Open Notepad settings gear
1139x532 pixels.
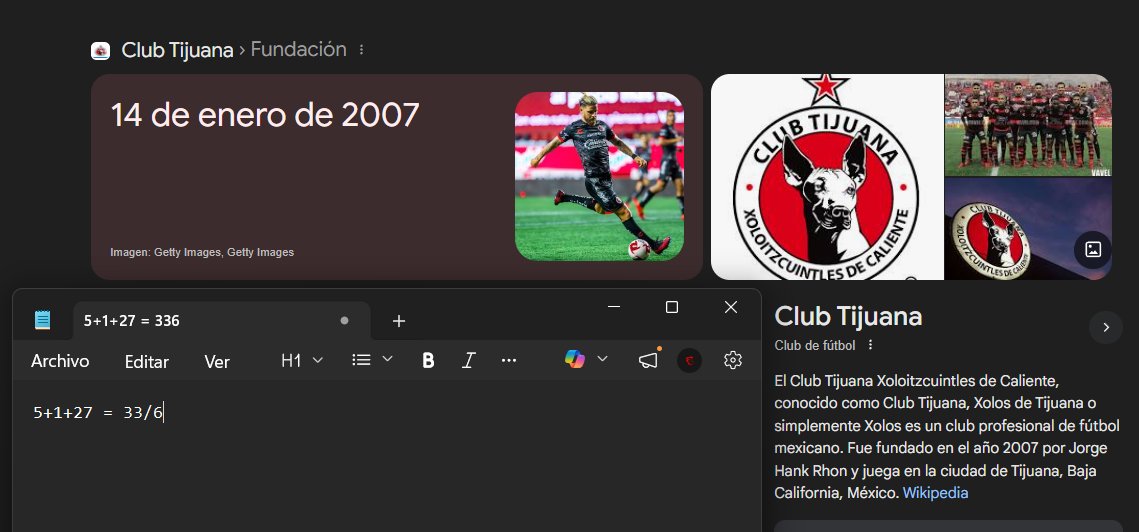click(x=733, y=360)
